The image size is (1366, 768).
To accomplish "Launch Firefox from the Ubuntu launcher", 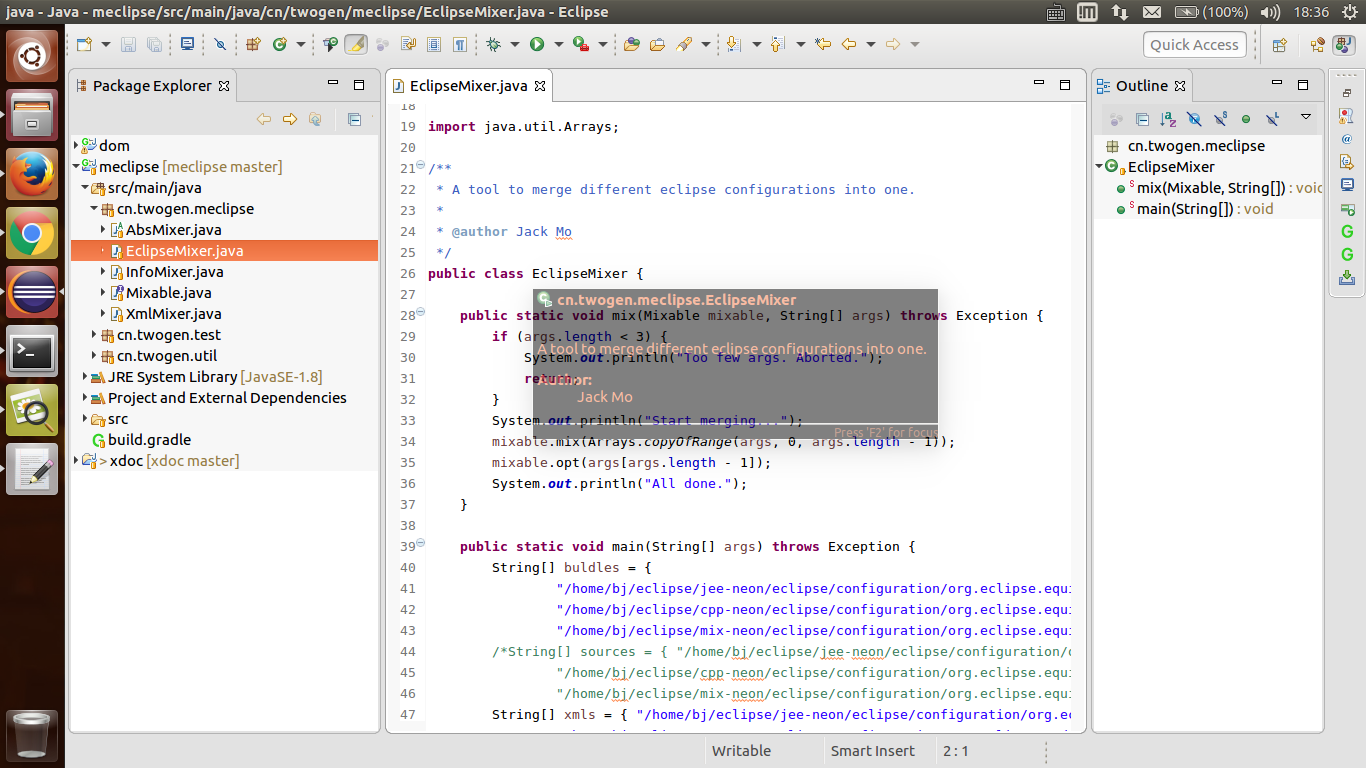I will click(32, 174).
